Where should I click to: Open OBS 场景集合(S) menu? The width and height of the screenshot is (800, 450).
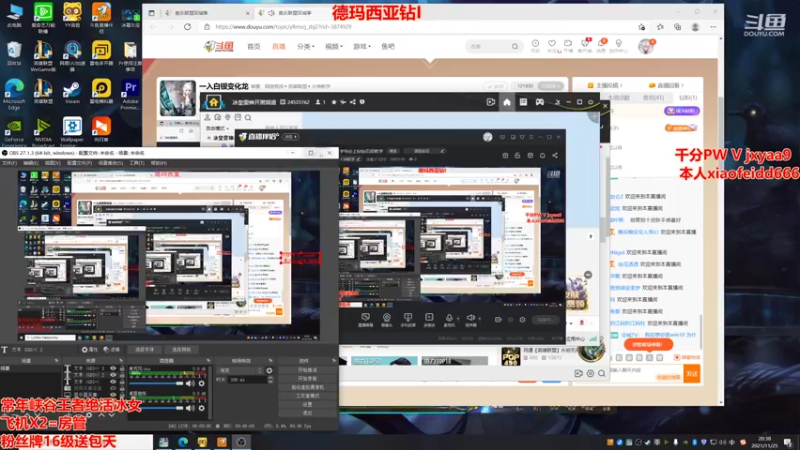111,163
